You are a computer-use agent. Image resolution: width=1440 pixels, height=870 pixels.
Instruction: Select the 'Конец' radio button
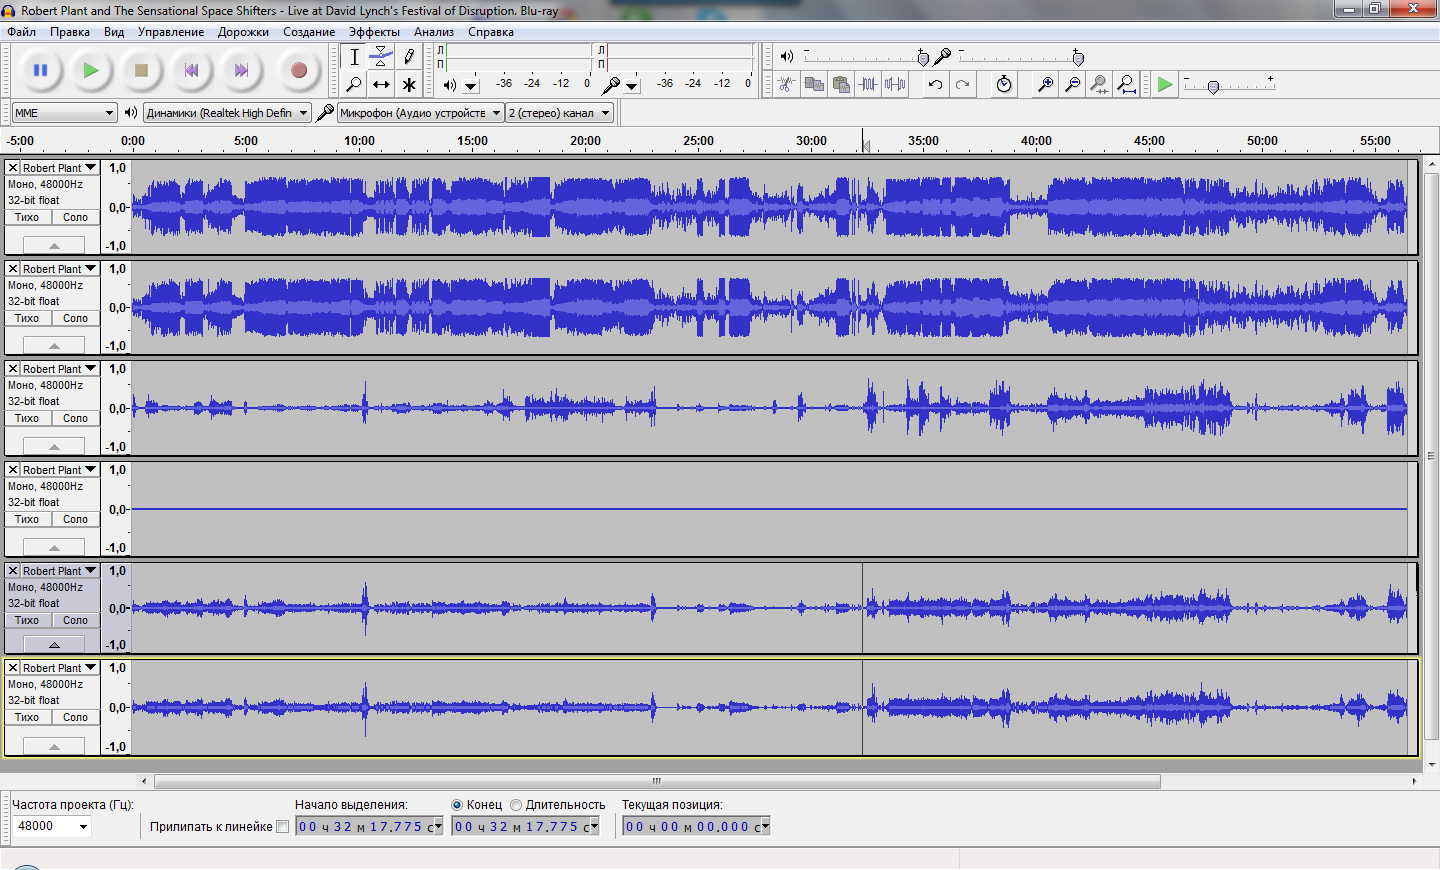457,805
